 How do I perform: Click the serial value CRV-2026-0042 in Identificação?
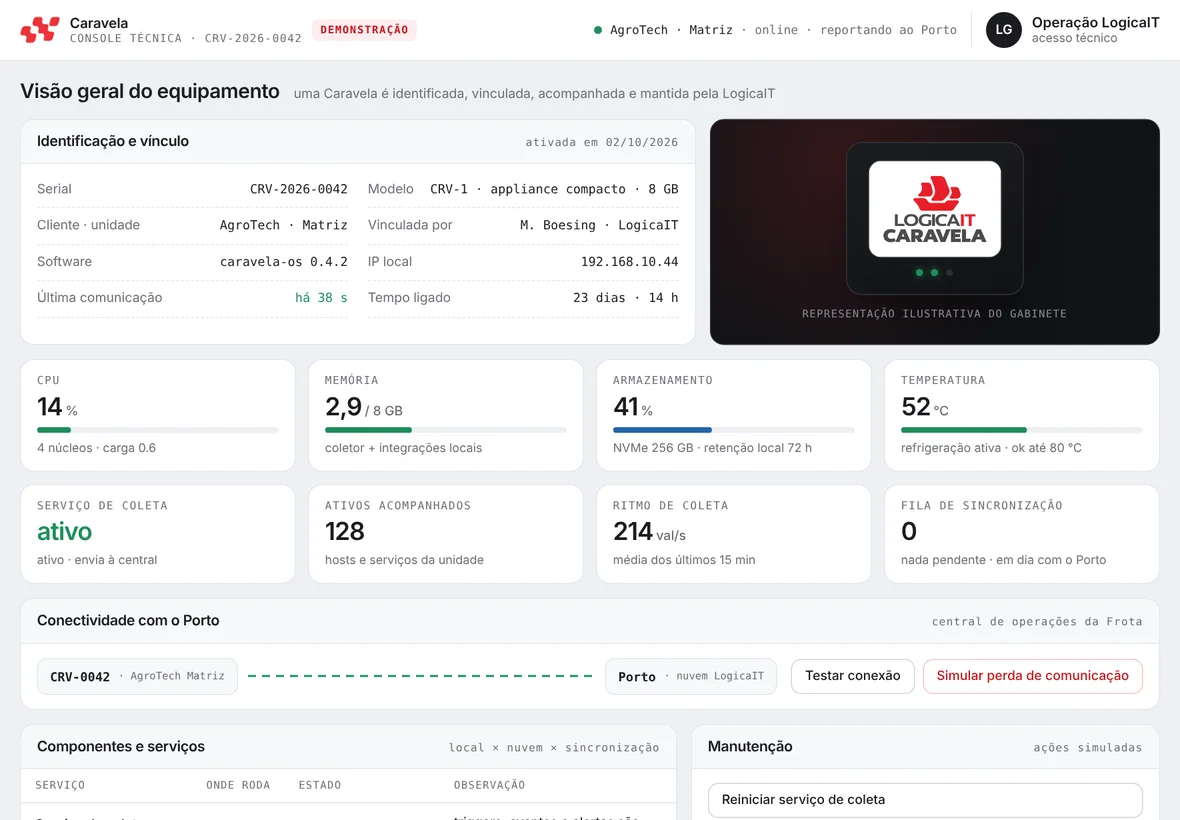pyautogui.click(x=299, y=189)
